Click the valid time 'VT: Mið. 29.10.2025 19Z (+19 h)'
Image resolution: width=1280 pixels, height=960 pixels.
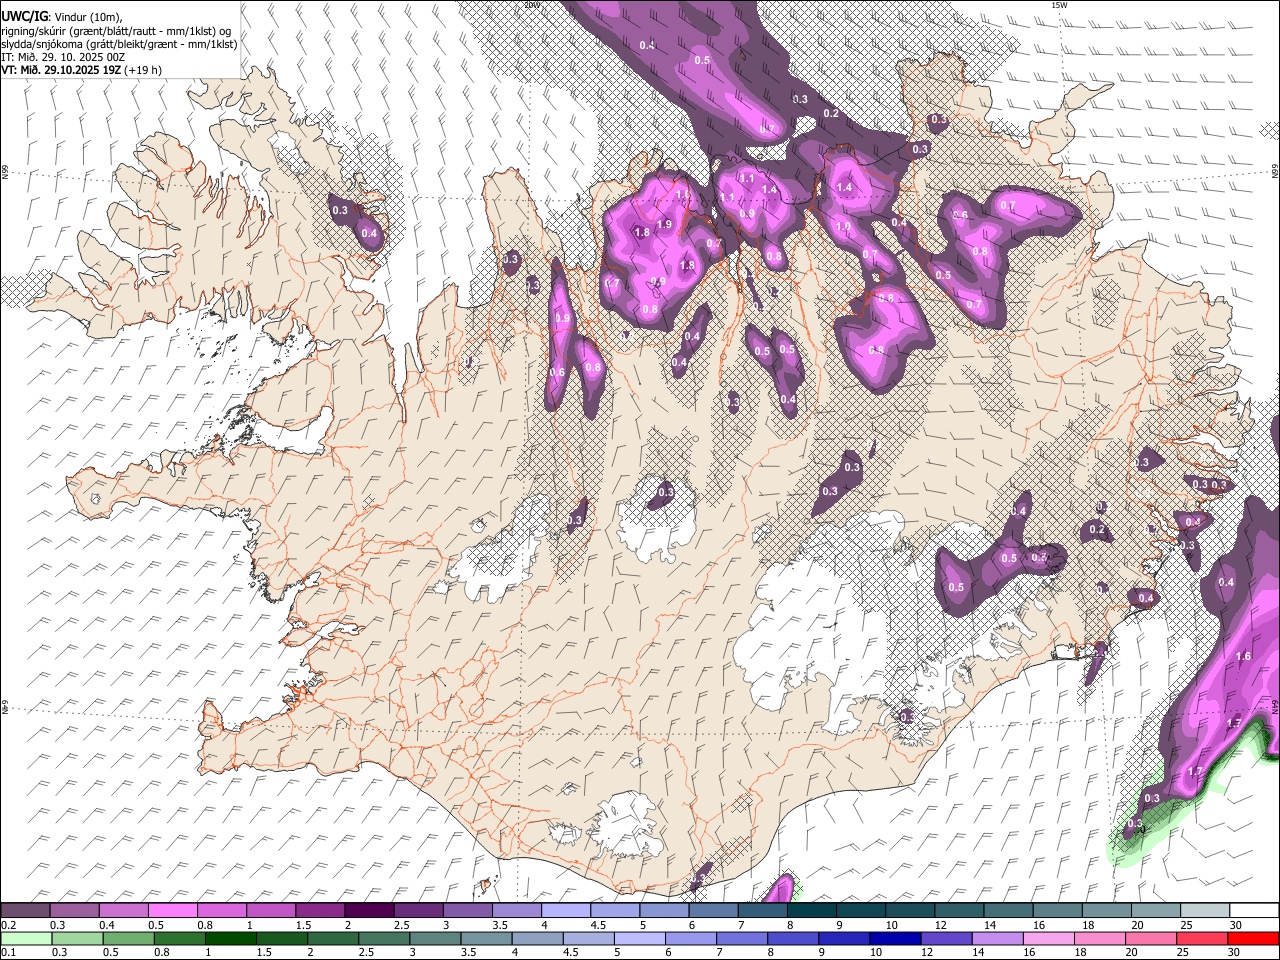coord(81,70)
